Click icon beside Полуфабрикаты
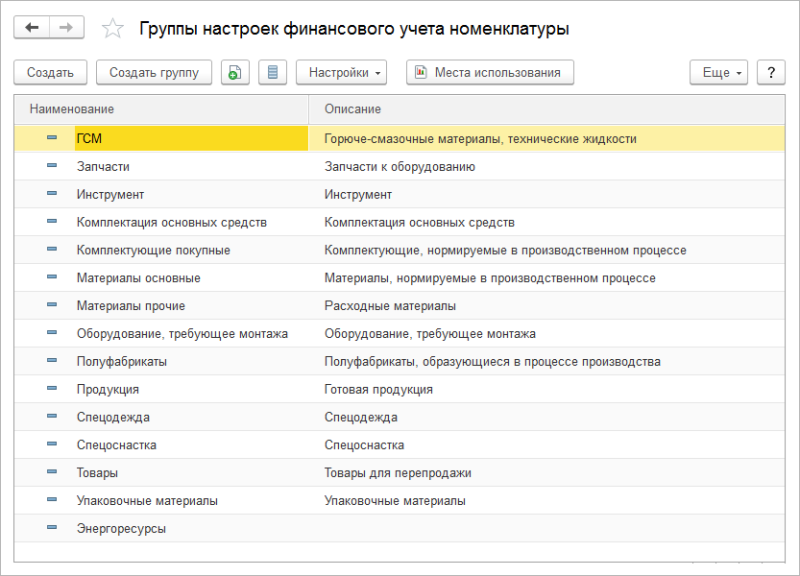The height and width of the screenshot is (576, 800). [52, 360]
